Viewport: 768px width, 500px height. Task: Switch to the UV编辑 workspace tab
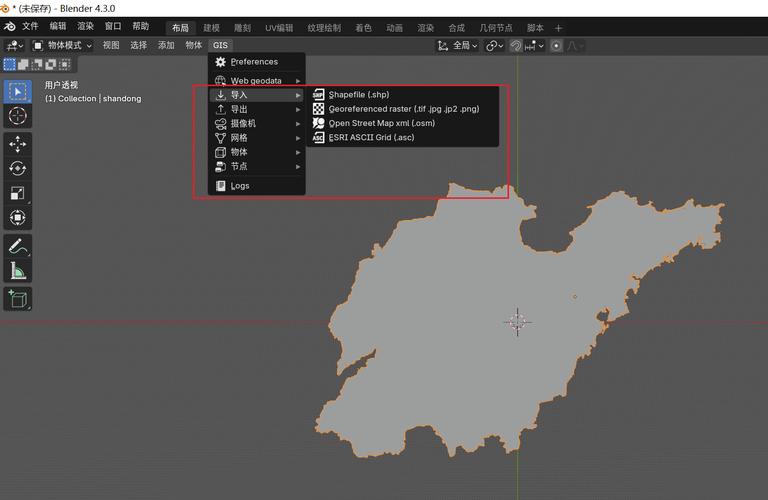pyautogui.click(x=279, y=28)
